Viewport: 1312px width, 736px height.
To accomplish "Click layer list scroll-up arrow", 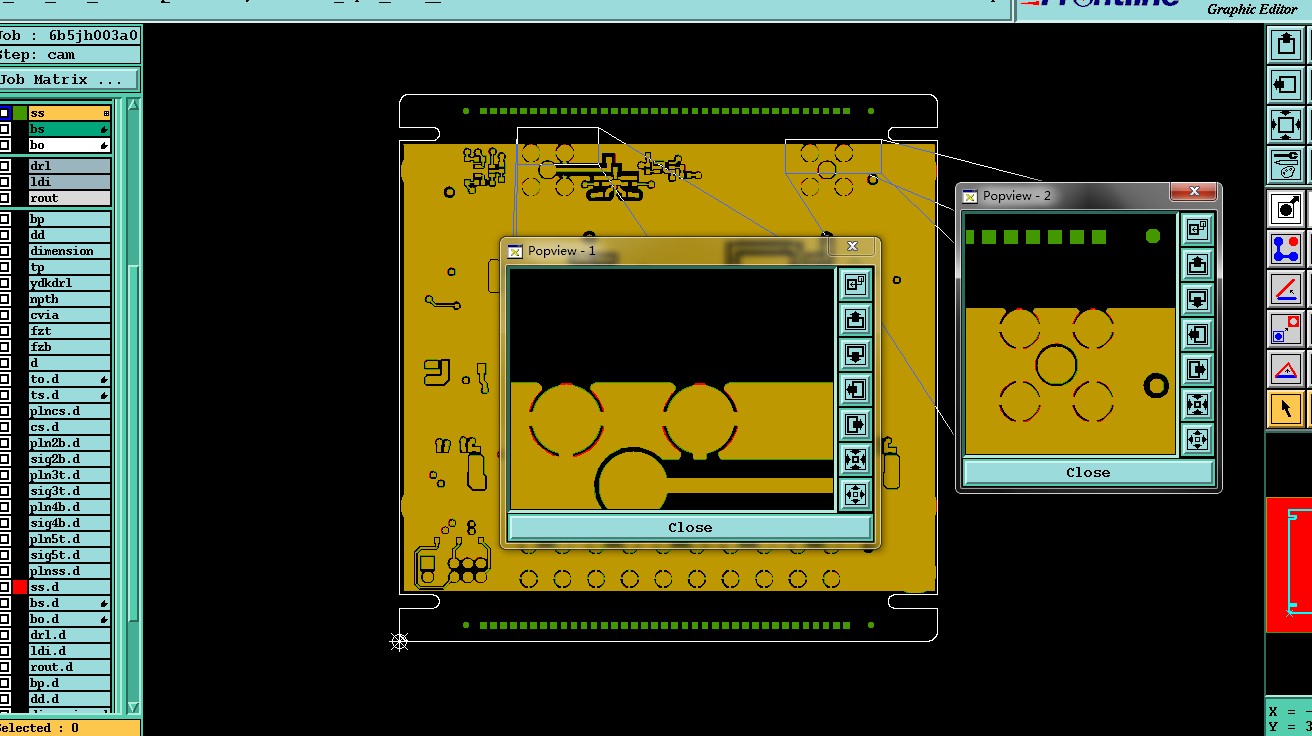I will tap(134, 104).
